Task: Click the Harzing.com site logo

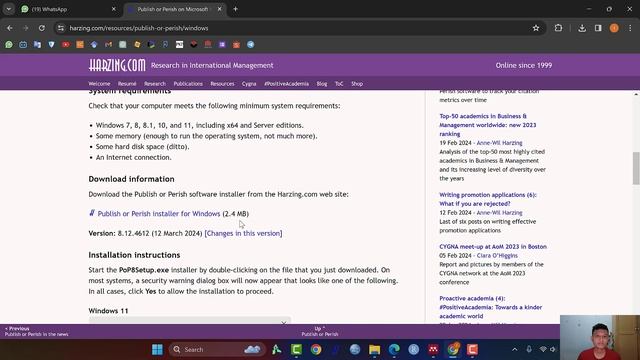Action: [117, 65]
